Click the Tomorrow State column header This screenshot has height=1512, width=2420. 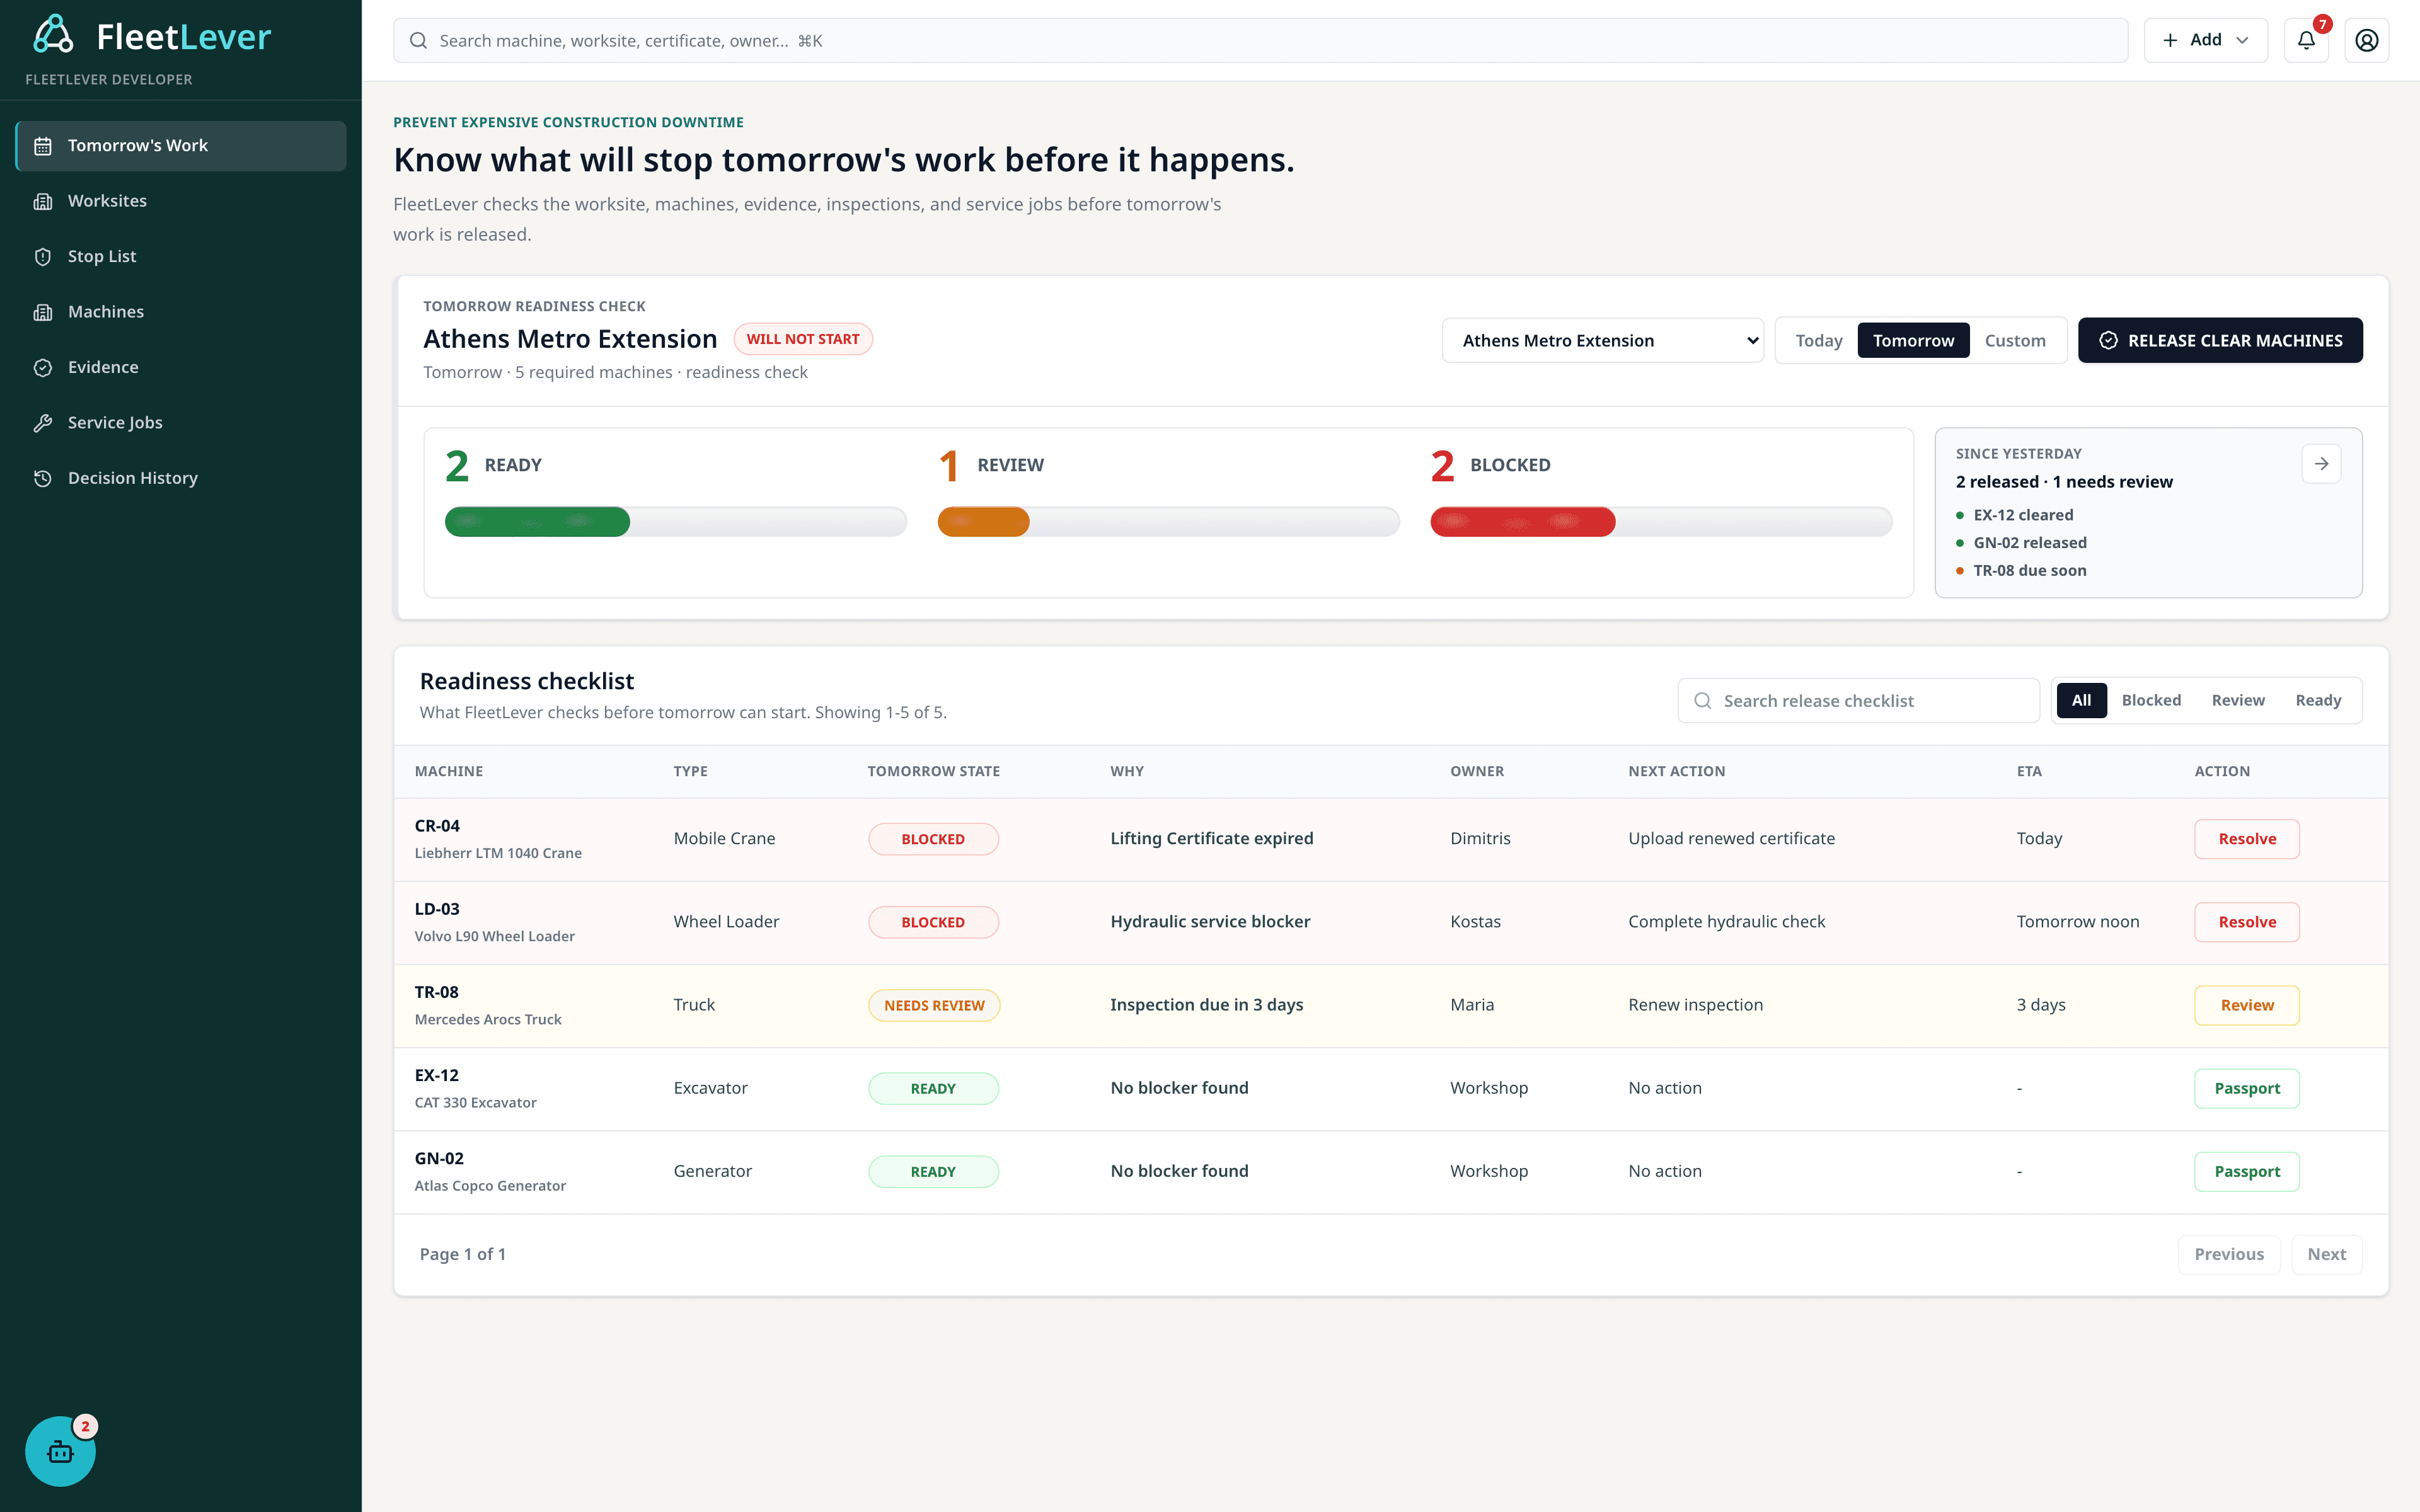click(933, 771)
